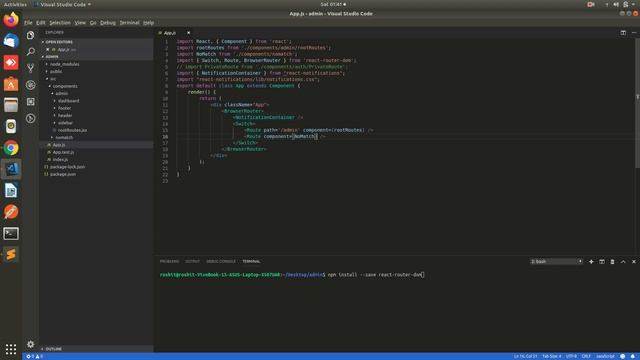640x360 pixels.
Task: Expand the Outline section
Action: point(53,349)
